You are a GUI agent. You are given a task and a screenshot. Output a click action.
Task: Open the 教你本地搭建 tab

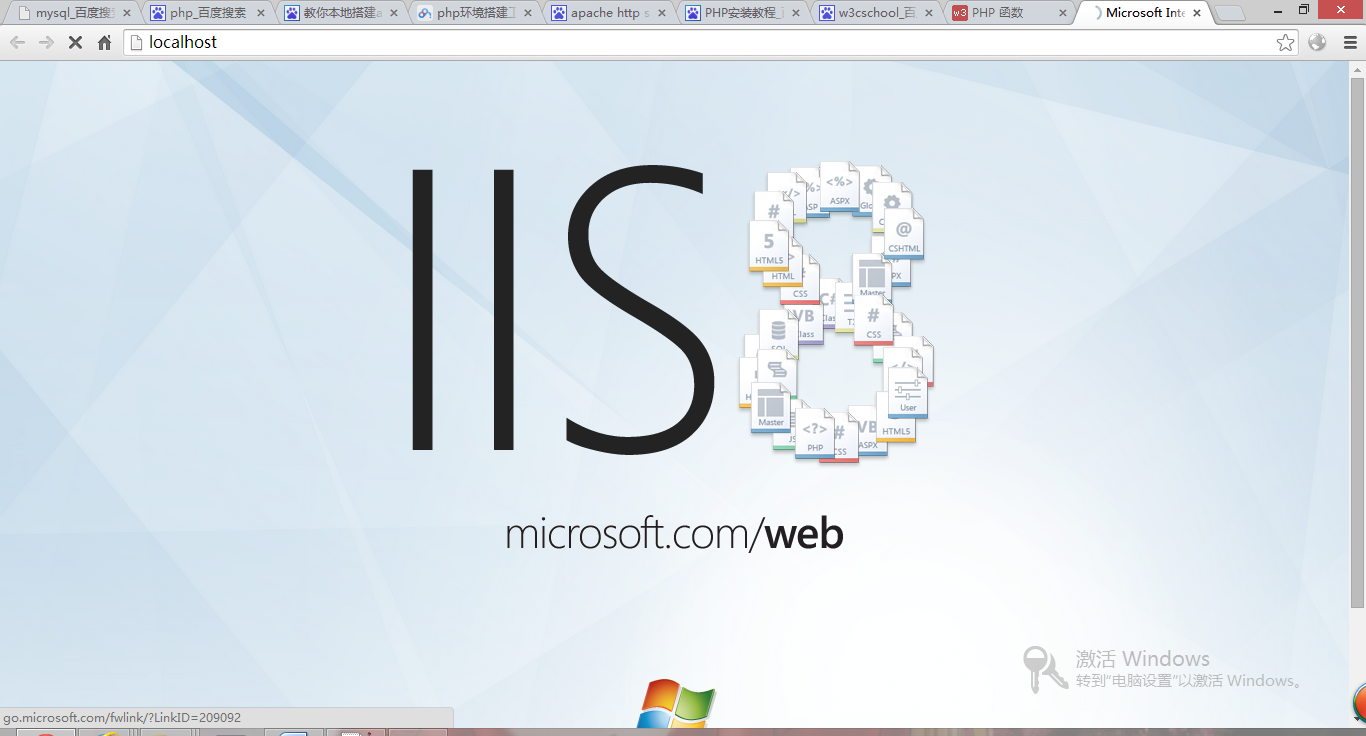pos(341,13)
